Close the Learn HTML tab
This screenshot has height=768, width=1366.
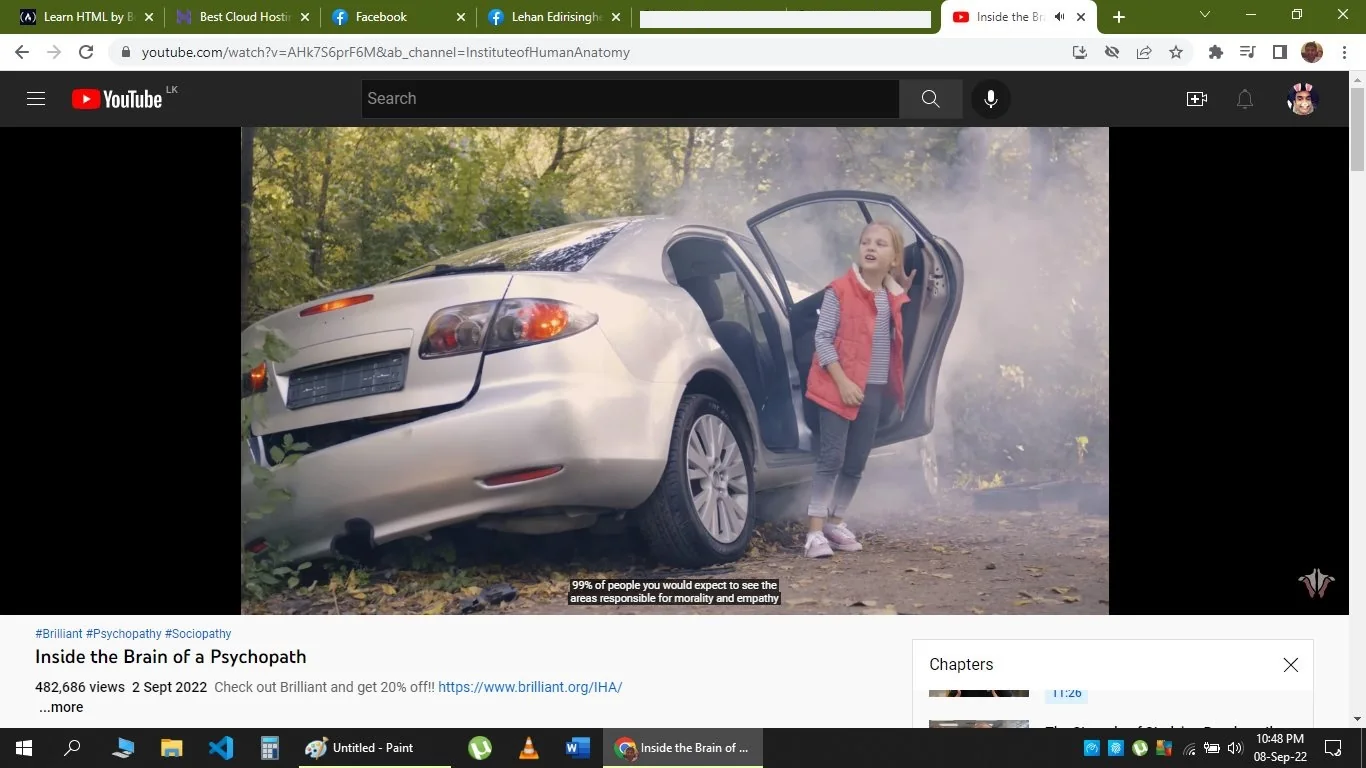click(x=149, y=17)
